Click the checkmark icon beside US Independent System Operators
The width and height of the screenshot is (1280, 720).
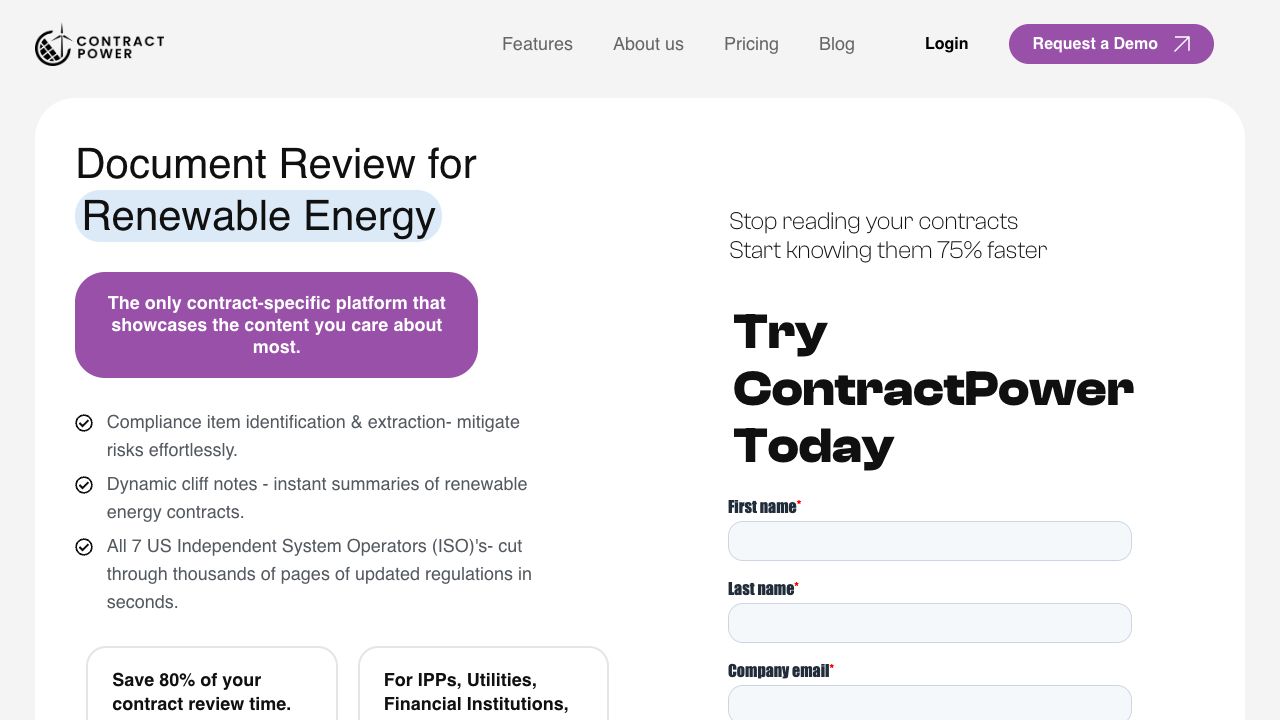pyautogui.click(x=84, y=547)
